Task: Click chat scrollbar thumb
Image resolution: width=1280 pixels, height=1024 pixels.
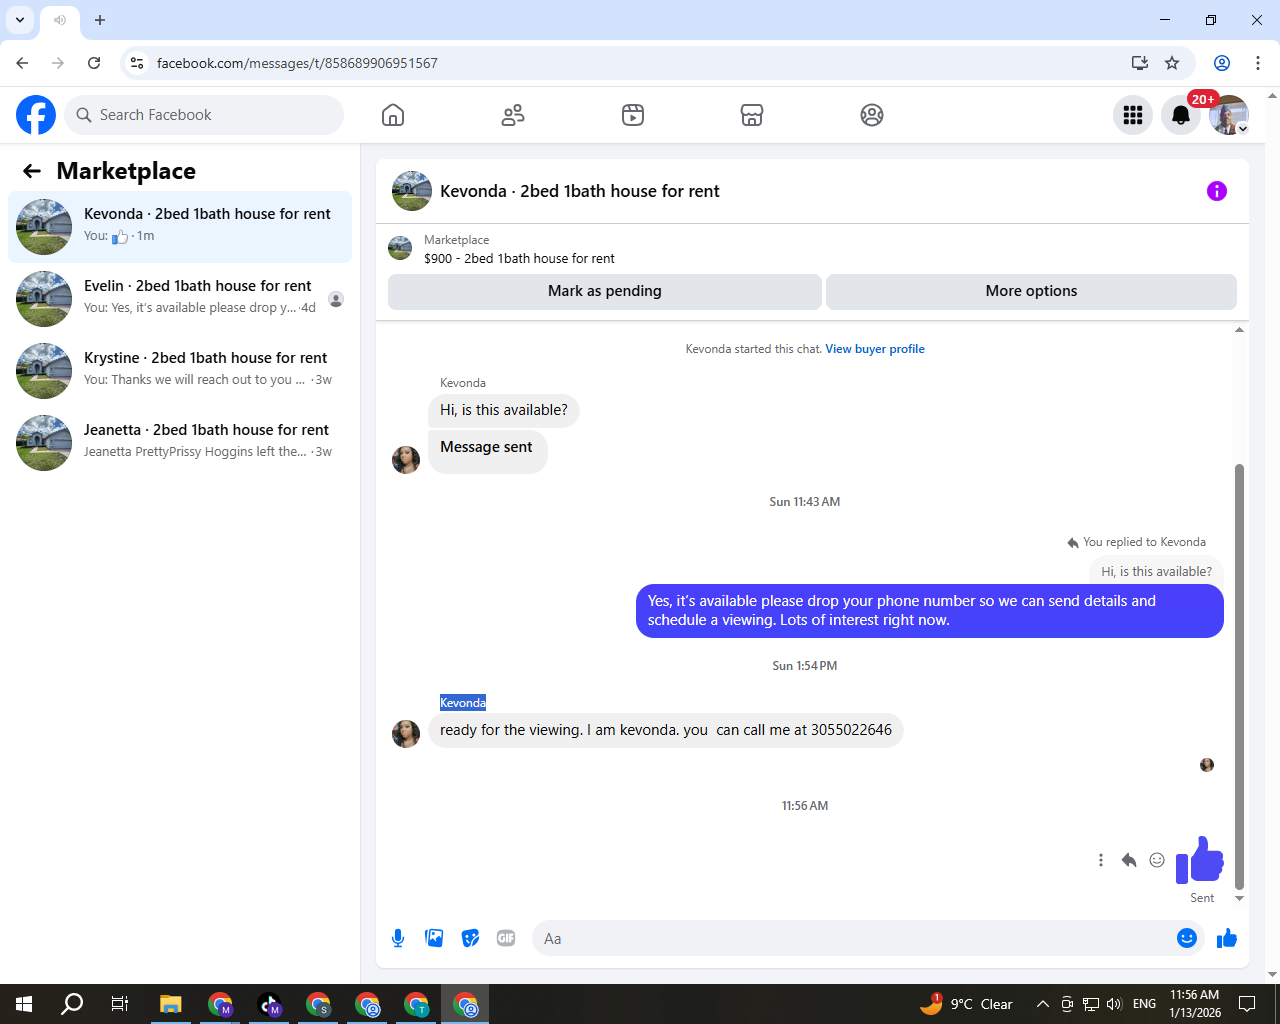Action: click(x=1240, y=676)
